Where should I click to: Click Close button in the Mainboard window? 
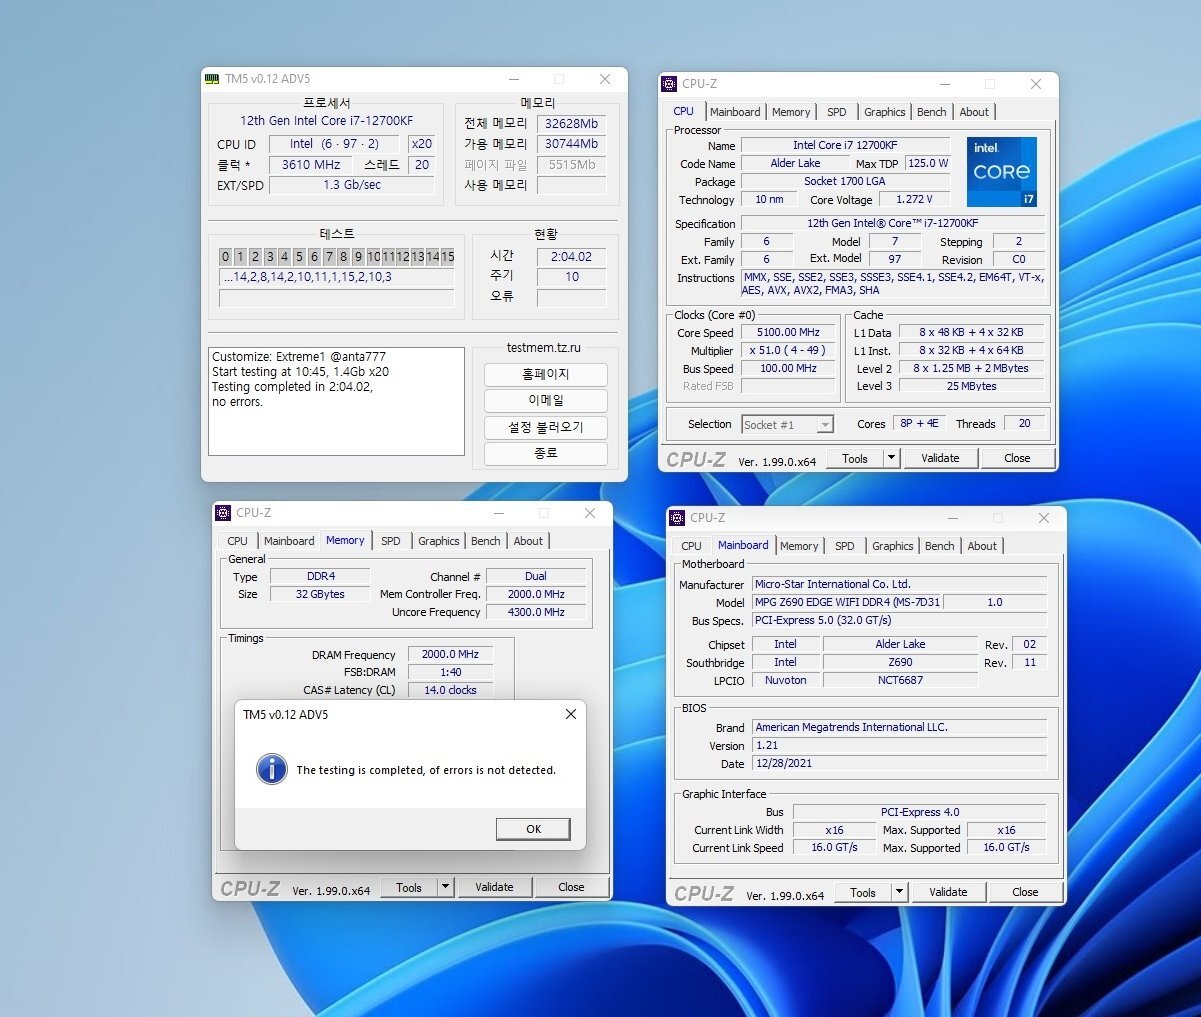(x=1025, y=892)
